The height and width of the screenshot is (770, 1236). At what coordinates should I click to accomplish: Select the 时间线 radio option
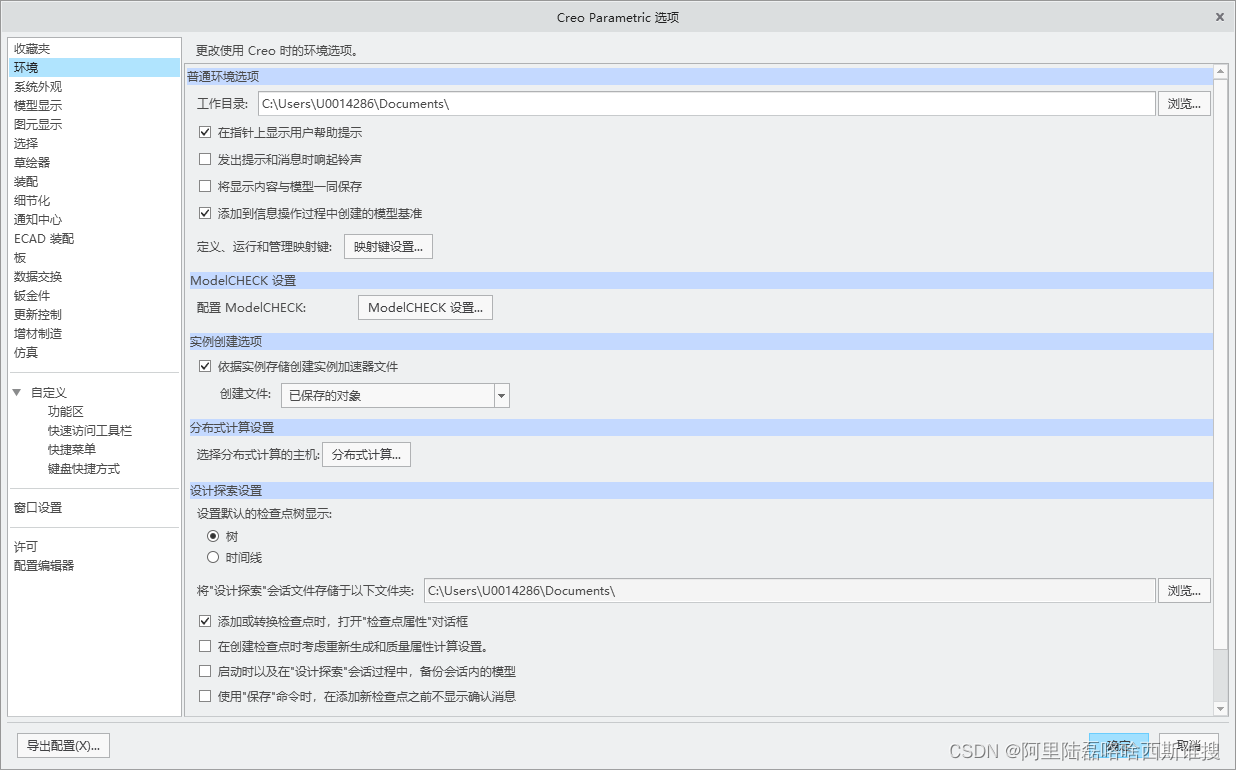(x=212, y=558)
